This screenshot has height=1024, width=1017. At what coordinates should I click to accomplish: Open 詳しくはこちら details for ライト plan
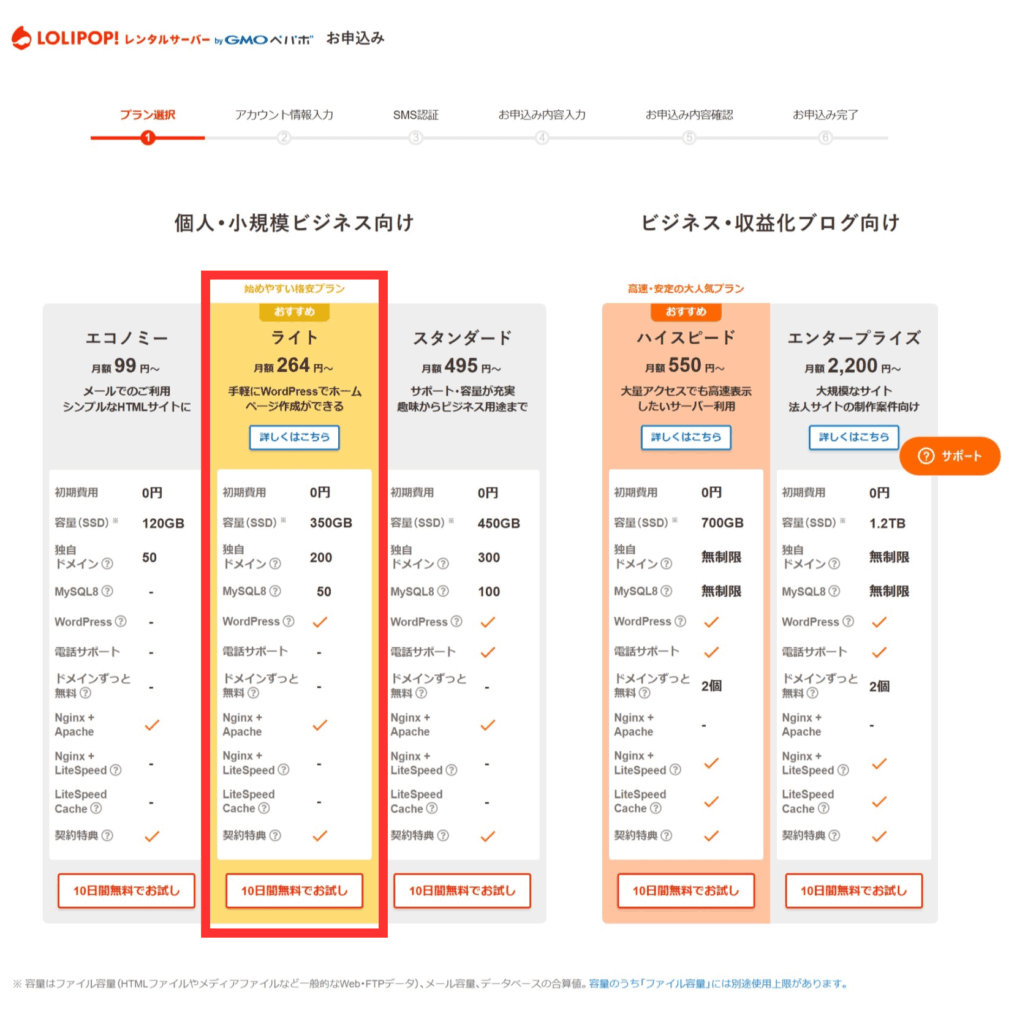[294, 438]
